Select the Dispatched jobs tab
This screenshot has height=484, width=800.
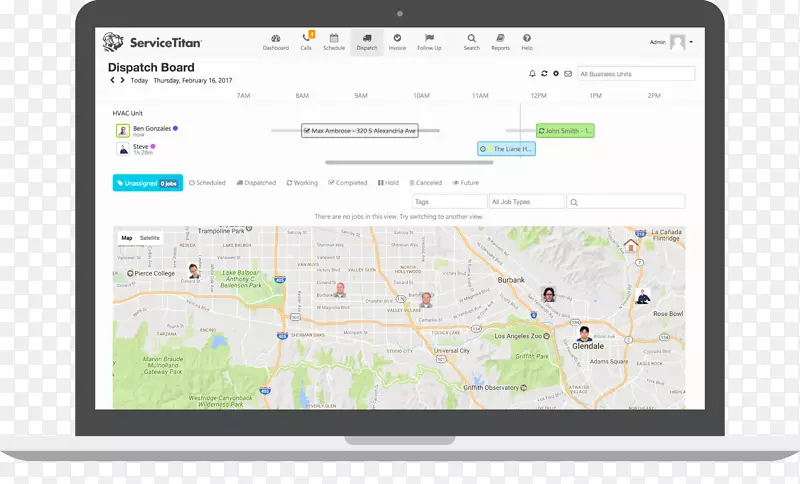click(x=257, y=183)
